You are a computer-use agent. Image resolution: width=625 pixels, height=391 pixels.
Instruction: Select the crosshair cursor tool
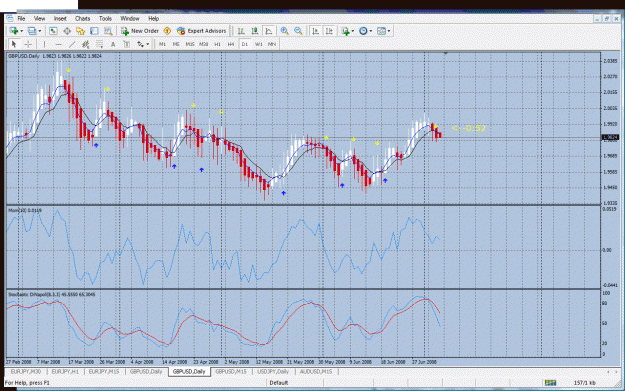(x=28, y=44)
